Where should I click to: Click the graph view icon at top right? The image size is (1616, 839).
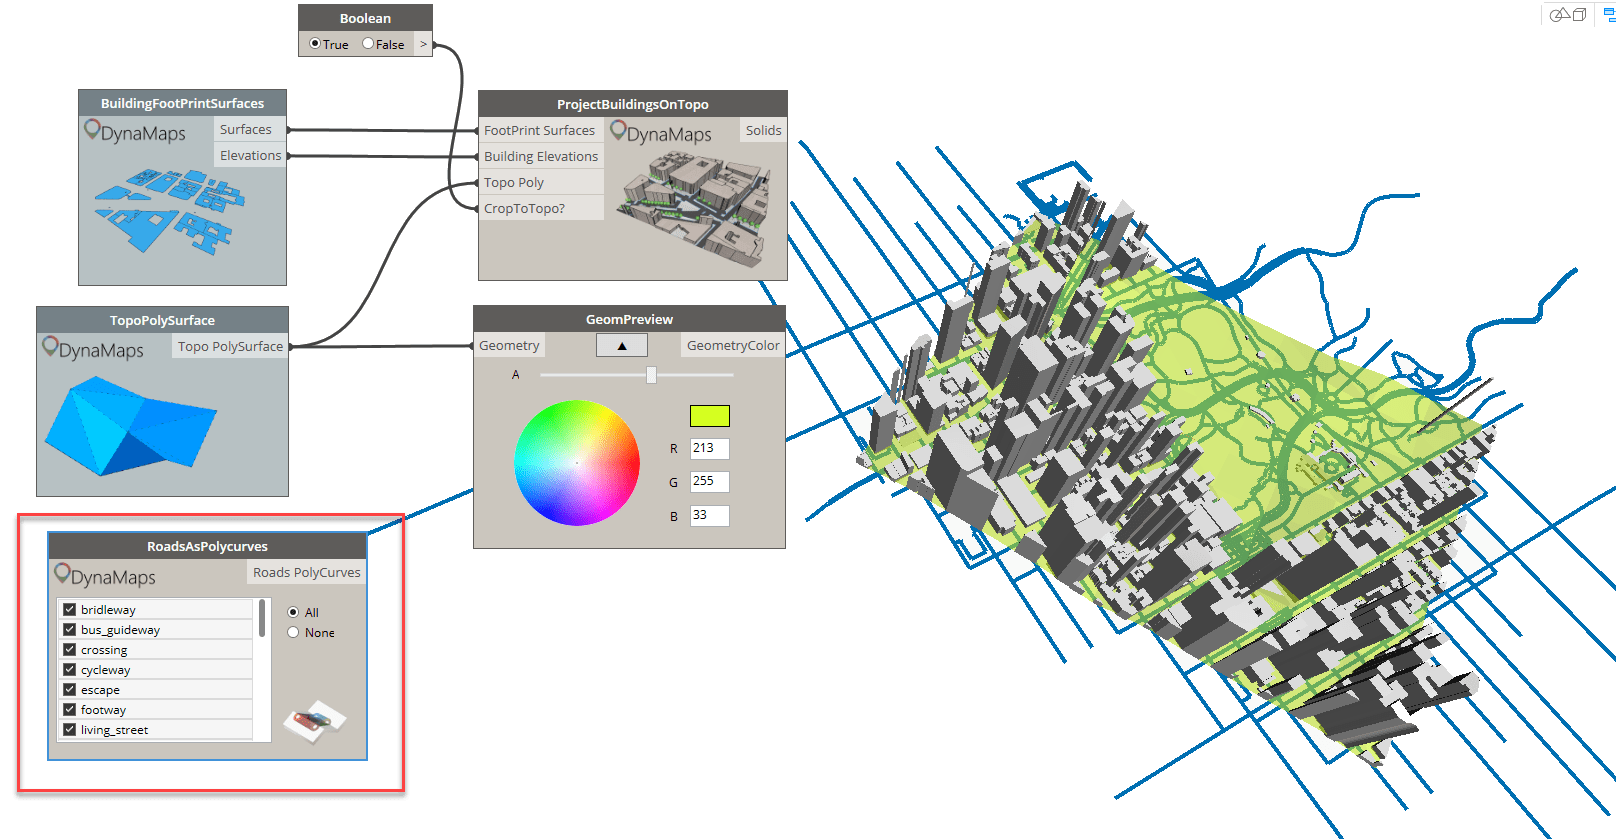tap(1608, 14)
